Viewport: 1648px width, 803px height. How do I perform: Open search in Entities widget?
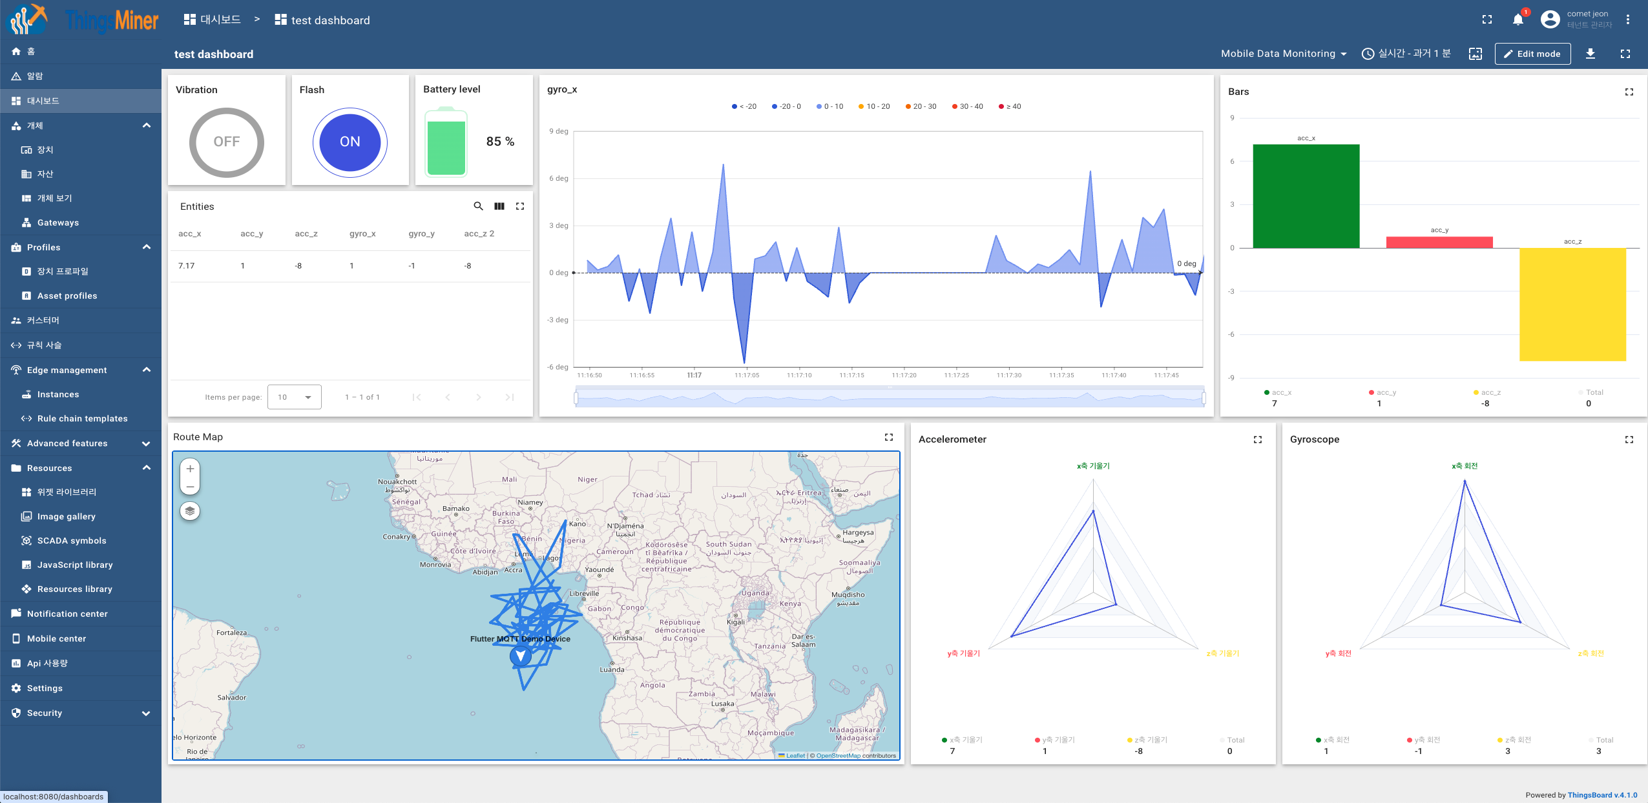coord(478,206)
